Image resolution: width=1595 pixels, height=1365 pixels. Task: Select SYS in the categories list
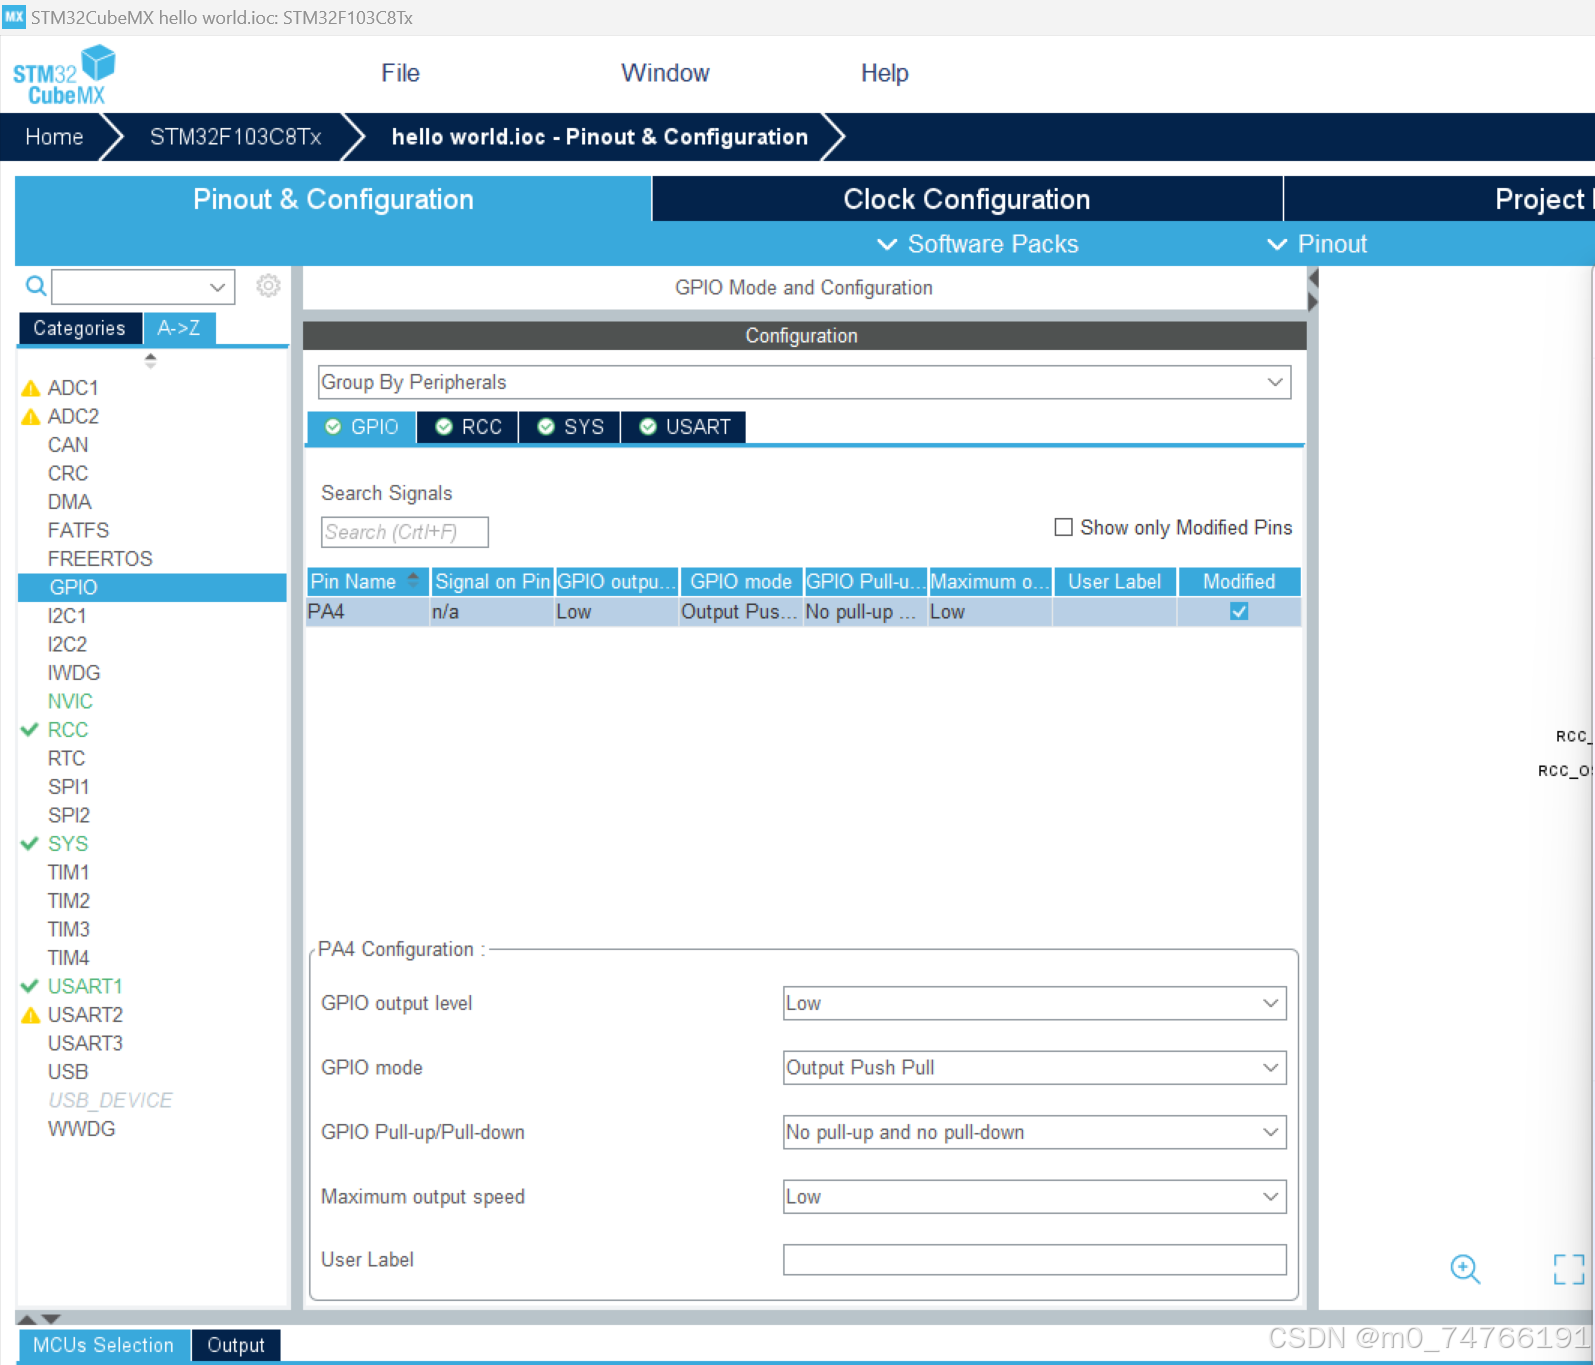coord(68,844)
